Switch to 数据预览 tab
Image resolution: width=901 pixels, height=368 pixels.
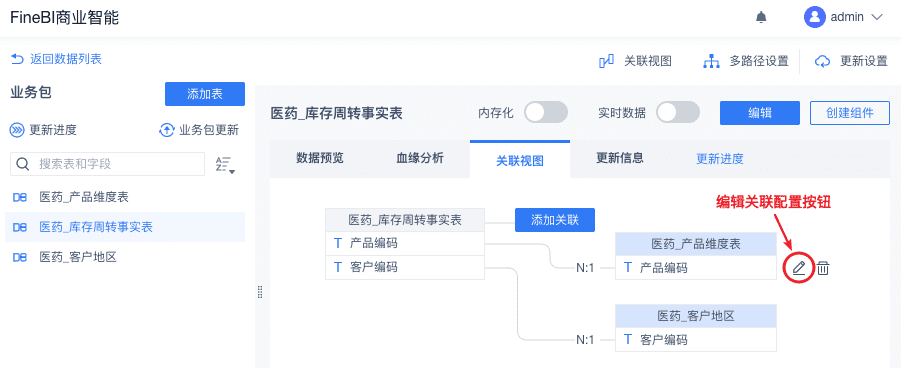coord(319,158)
